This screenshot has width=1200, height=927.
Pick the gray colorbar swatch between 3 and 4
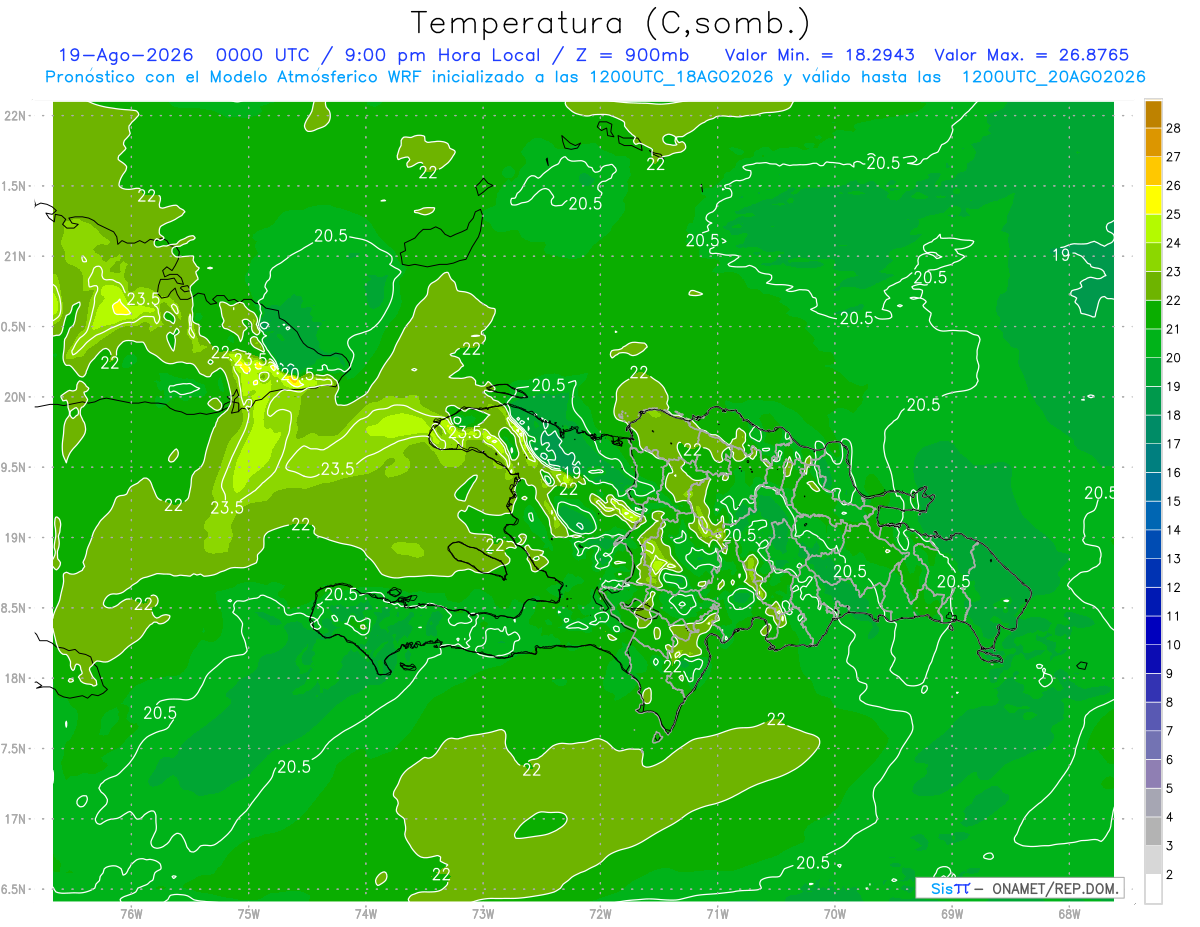[x=1153, y=832]
